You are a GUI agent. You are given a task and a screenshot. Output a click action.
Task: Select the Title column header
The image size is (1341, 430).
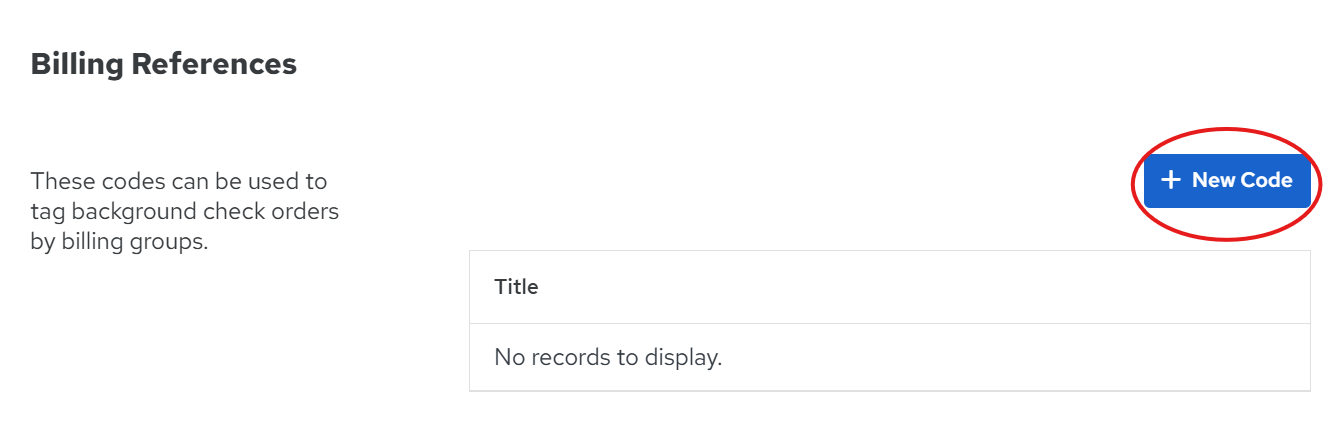[x=889, y=287]
